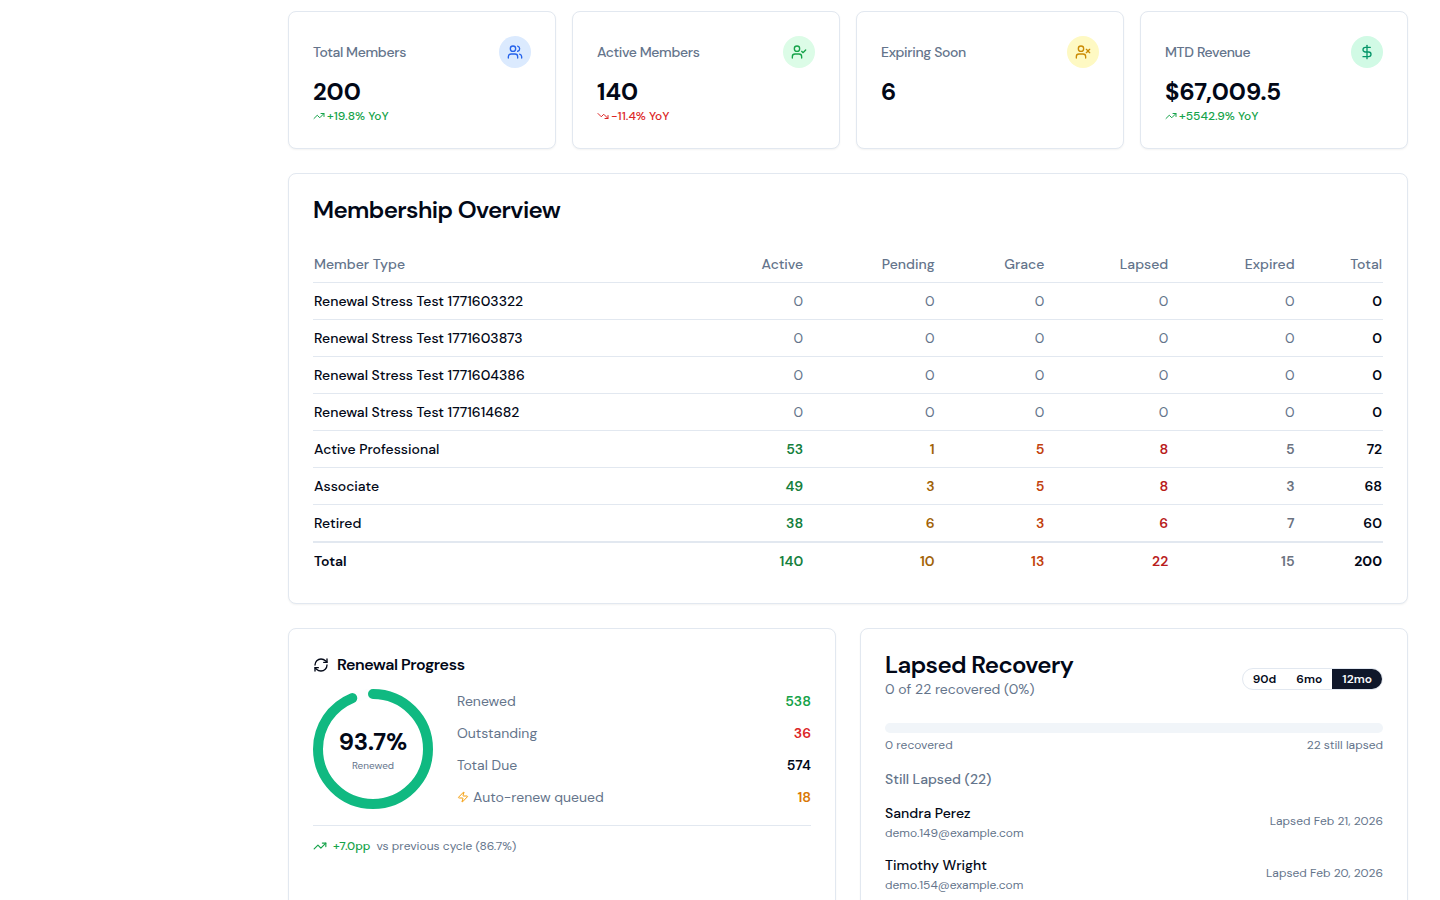
Task: Select row Renewal Stress Test 1771603322
Action: [848, 301]
